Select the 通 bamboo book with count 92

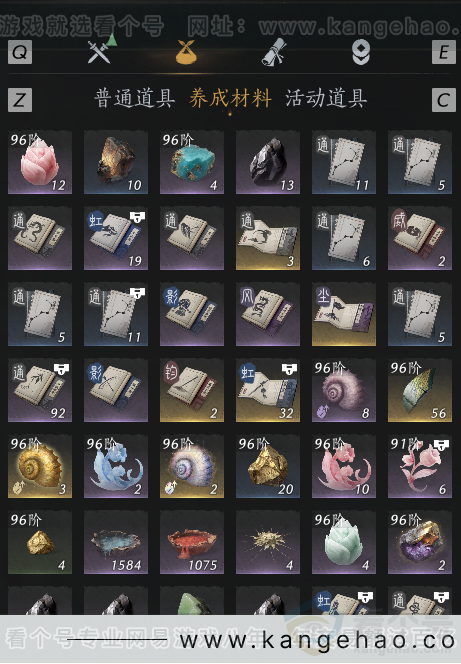pos(40,390)
